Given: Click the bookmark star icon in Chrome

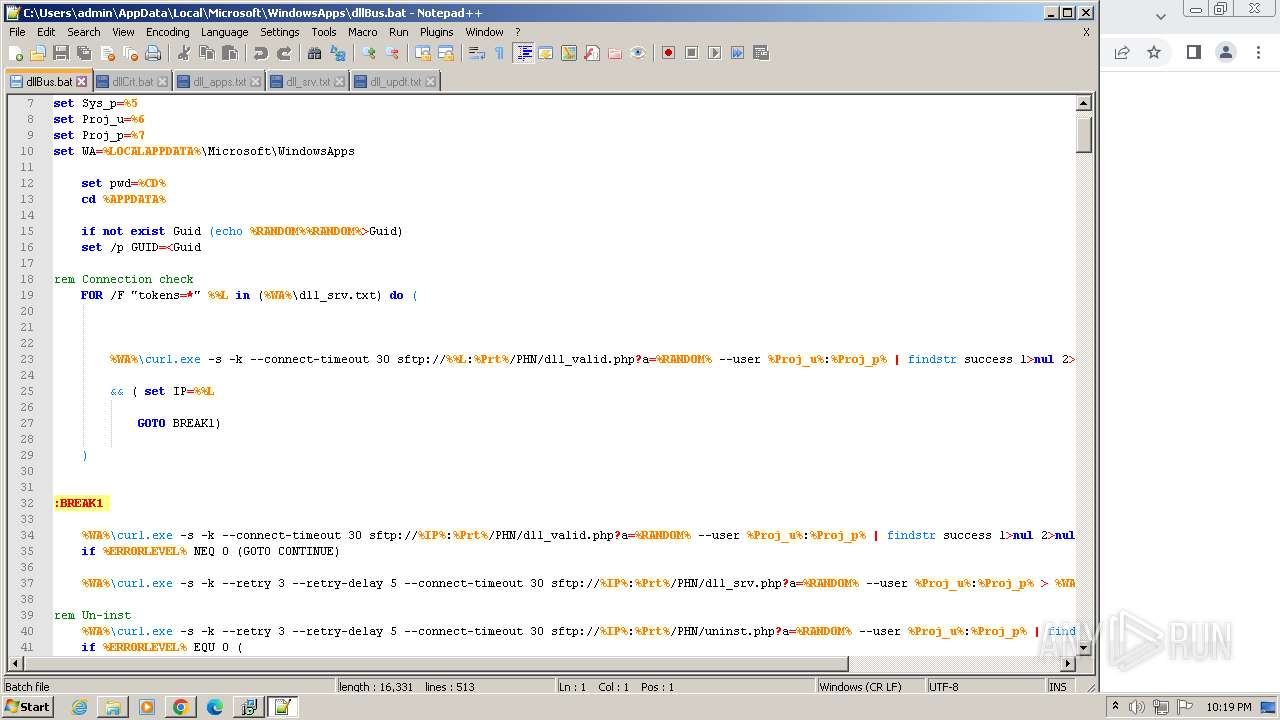Looking at the screenshot, I should (x=1154, y=52).
